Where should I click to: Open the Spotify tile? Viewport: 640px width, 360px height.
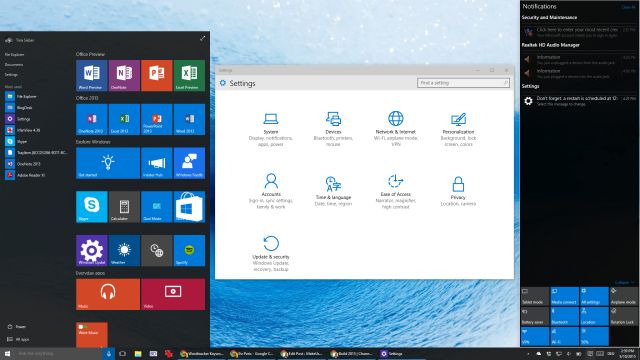coord(189,251)
